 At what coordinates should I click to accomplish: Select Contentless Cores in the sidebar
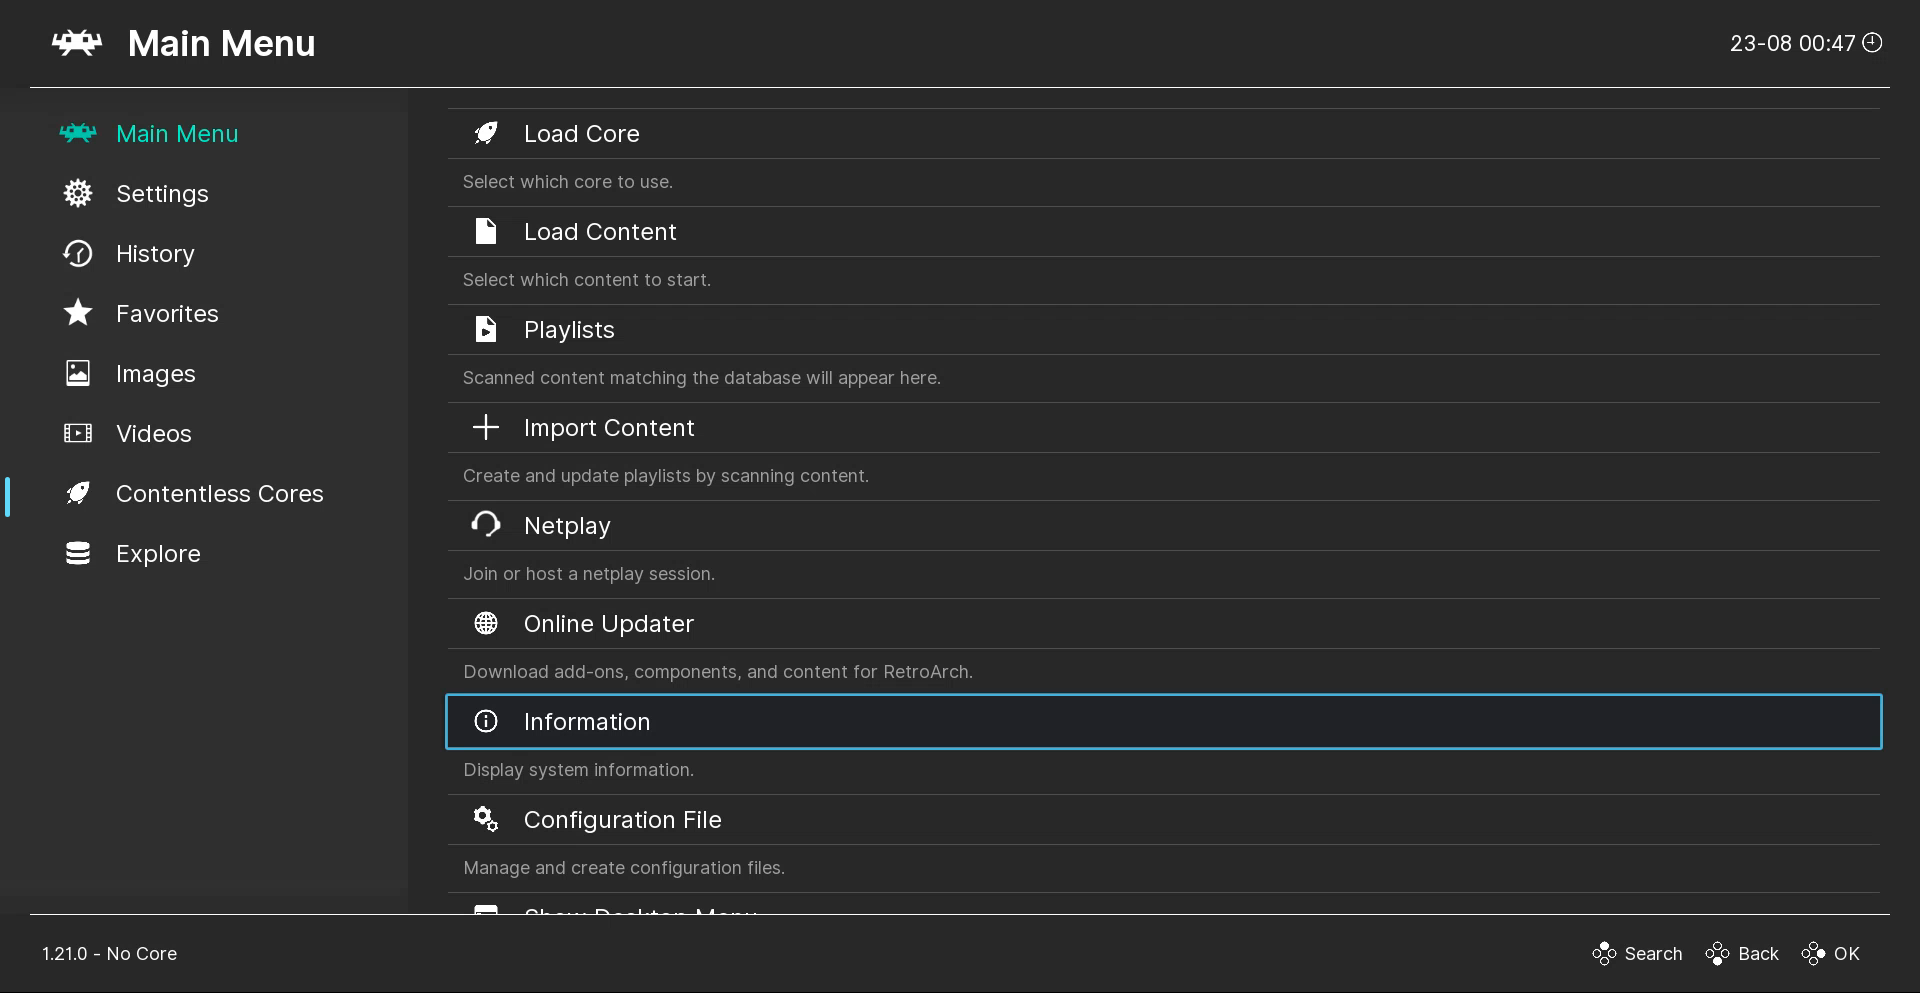219,493
